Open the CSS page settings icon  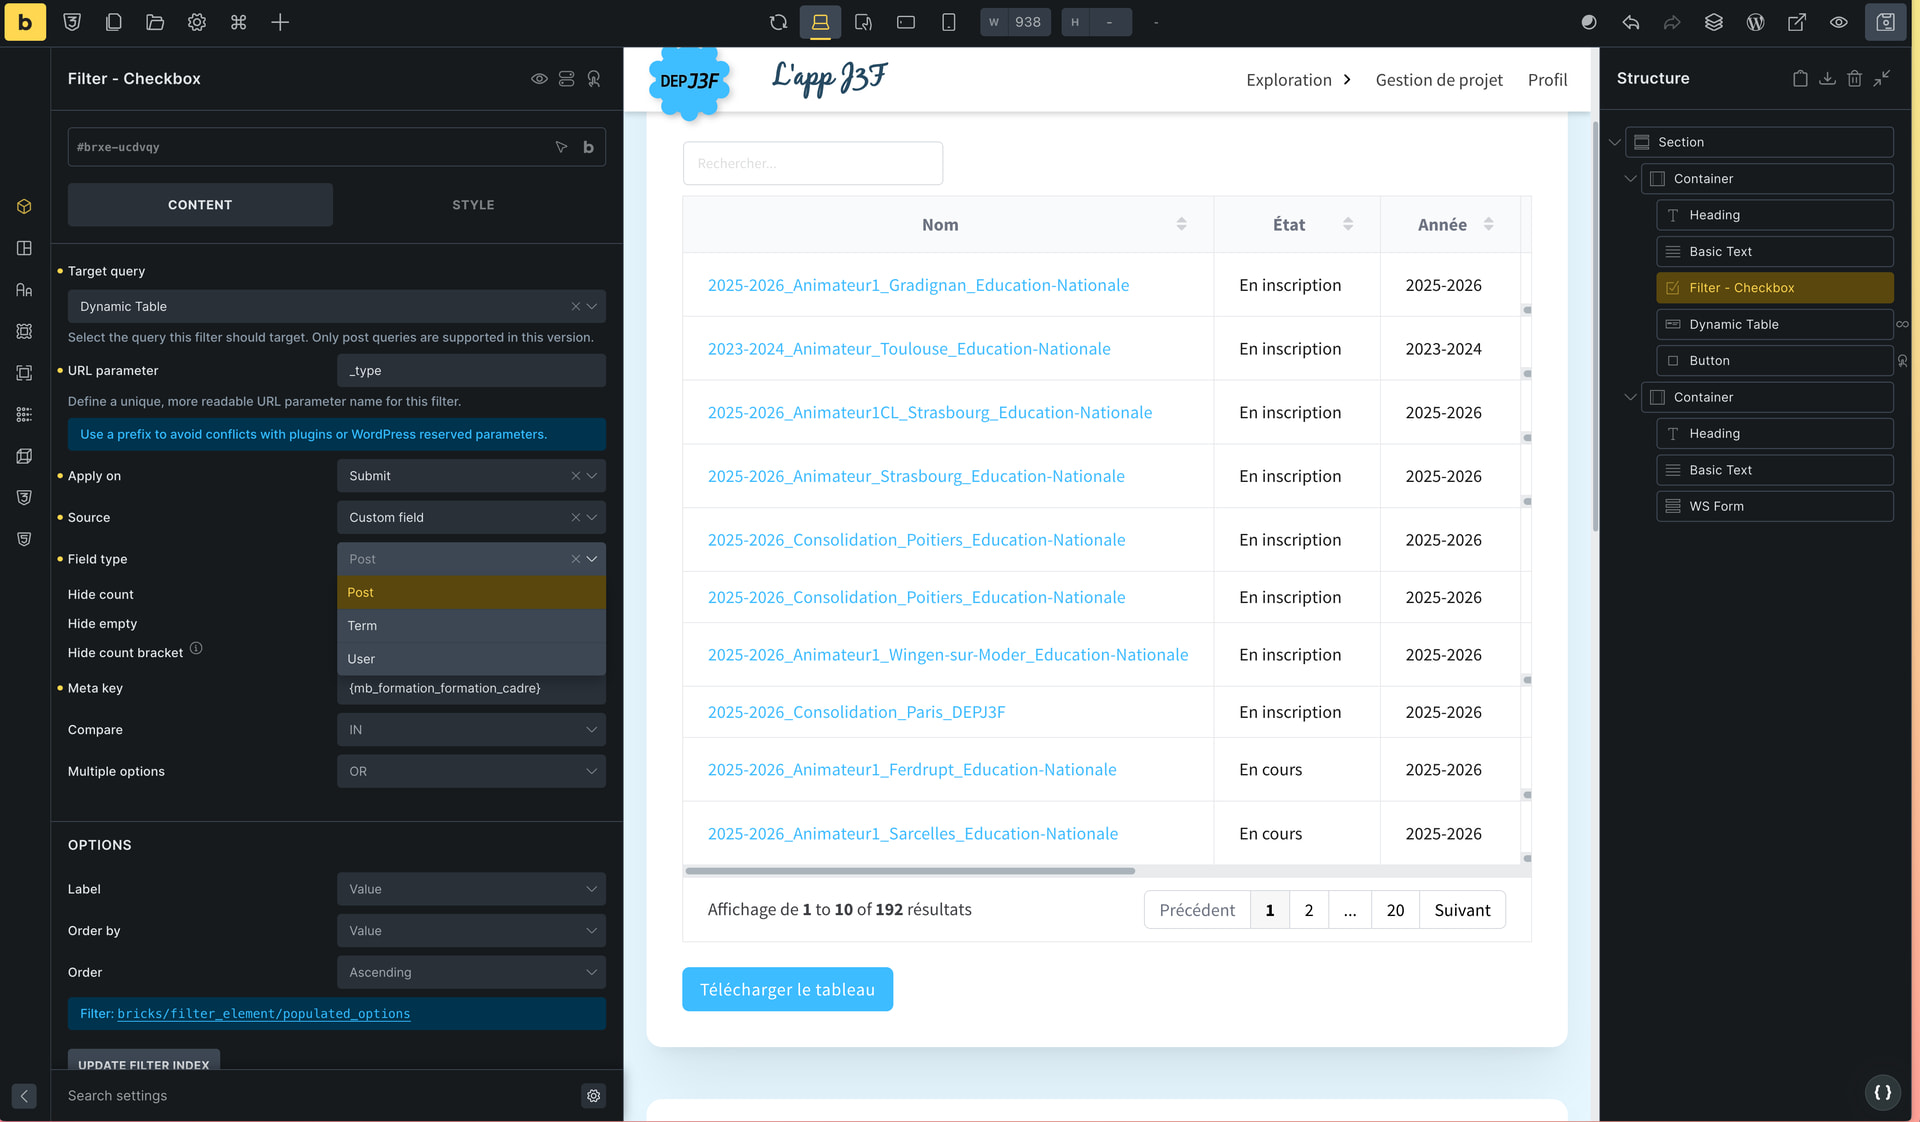[x=72, y=22]
